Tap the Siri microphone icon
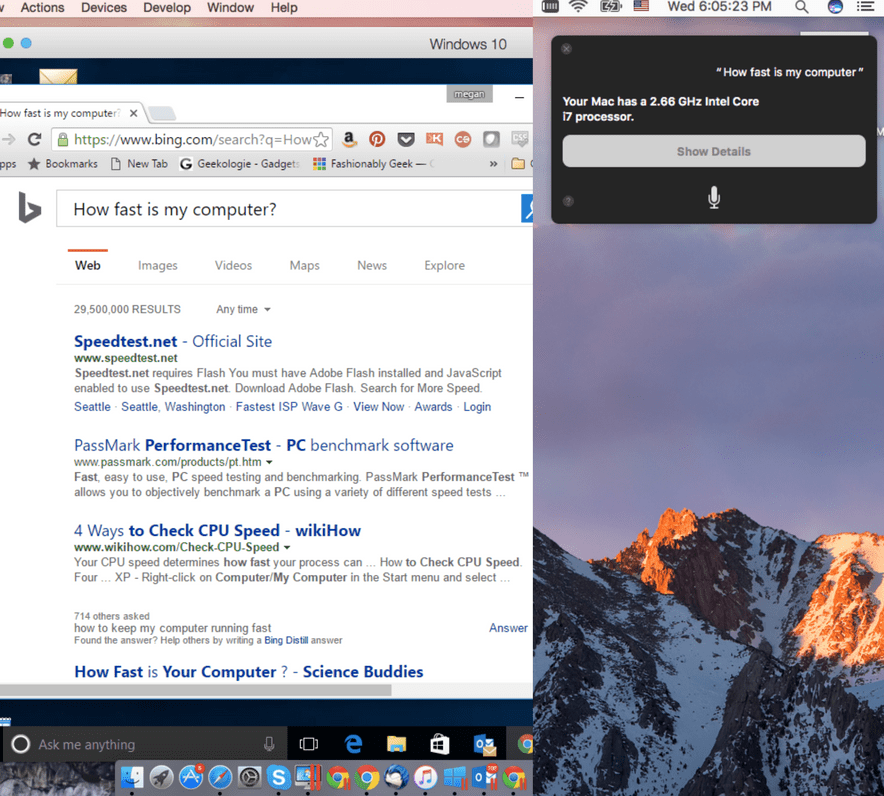This screenshot has width=884, height=796. coord(714,197)
